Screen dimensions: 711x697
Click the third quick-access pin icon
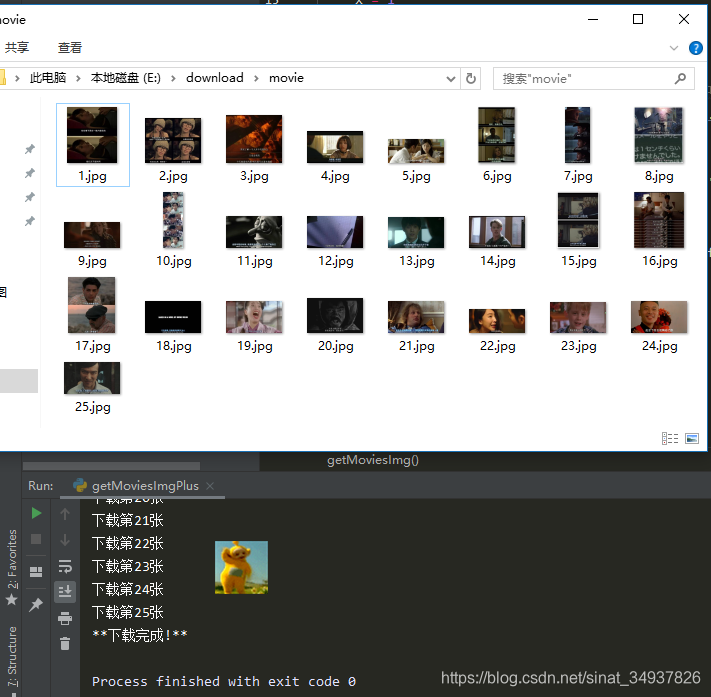[30, 197]
